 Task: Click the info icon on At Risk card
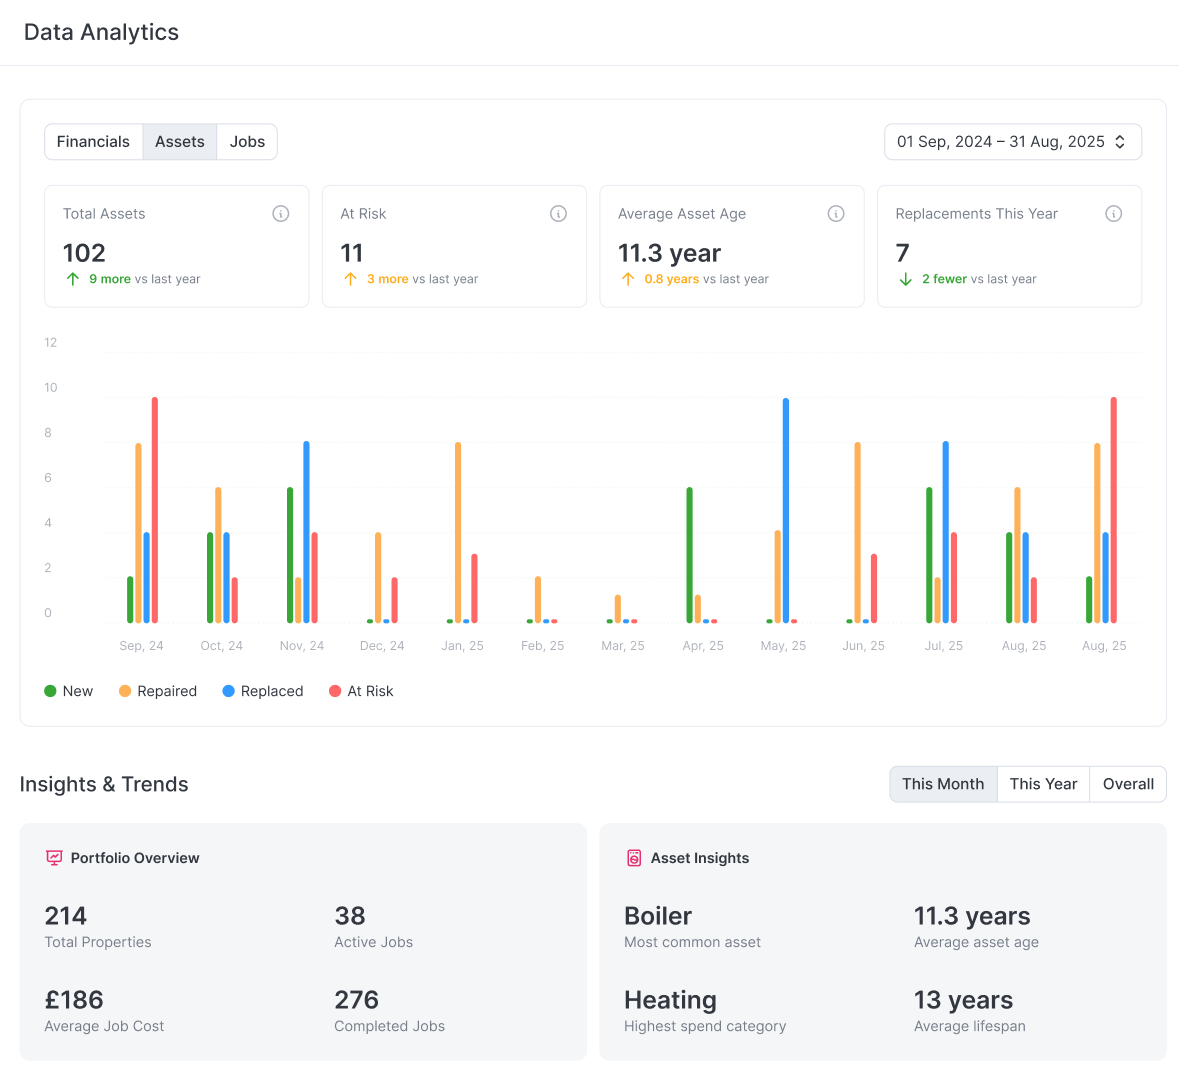point(559,213)
